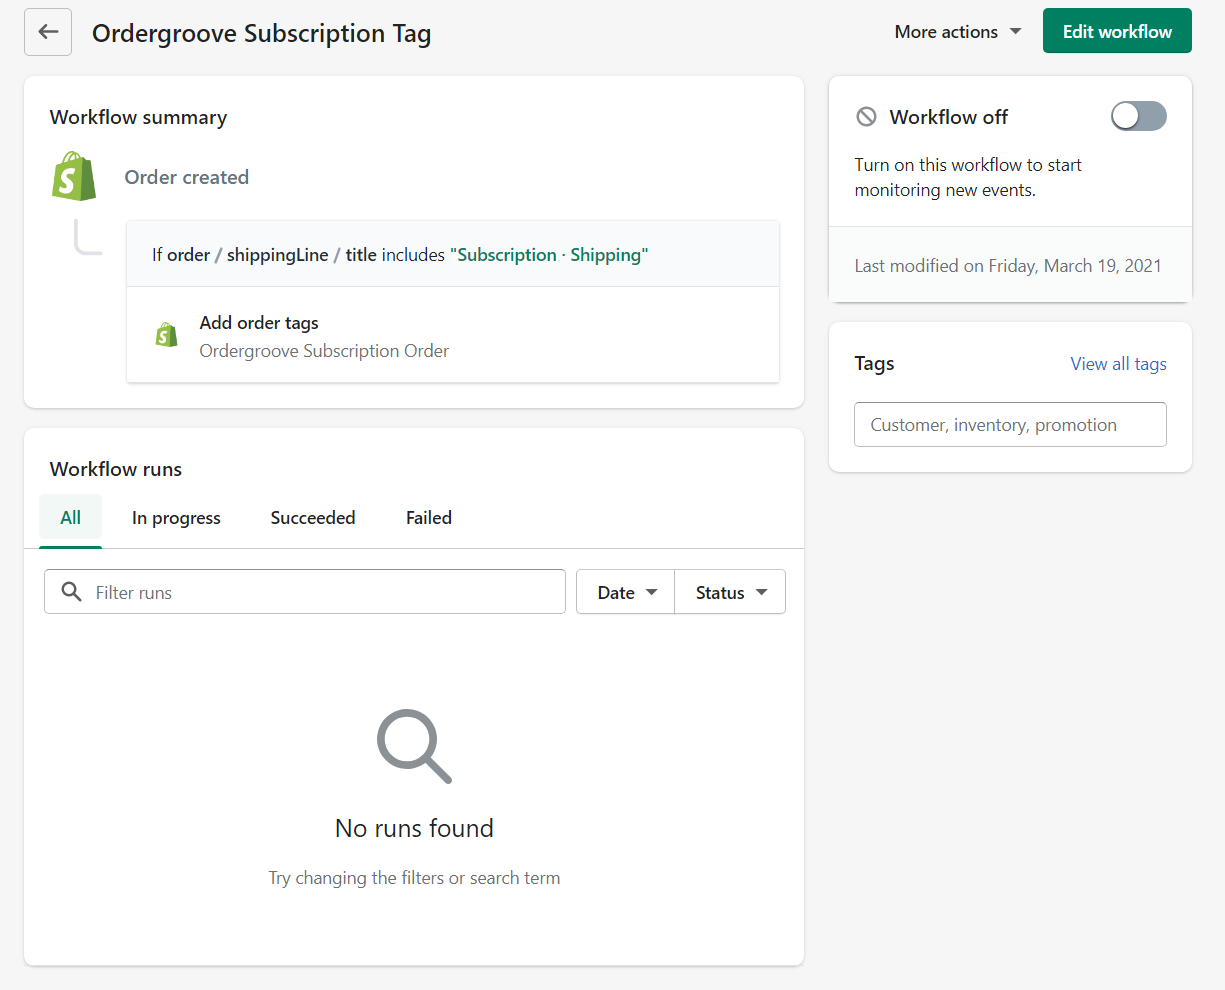Open the More actions dropdown
The width and height of the screenshot is (1225, 990).
pos(956,31)
